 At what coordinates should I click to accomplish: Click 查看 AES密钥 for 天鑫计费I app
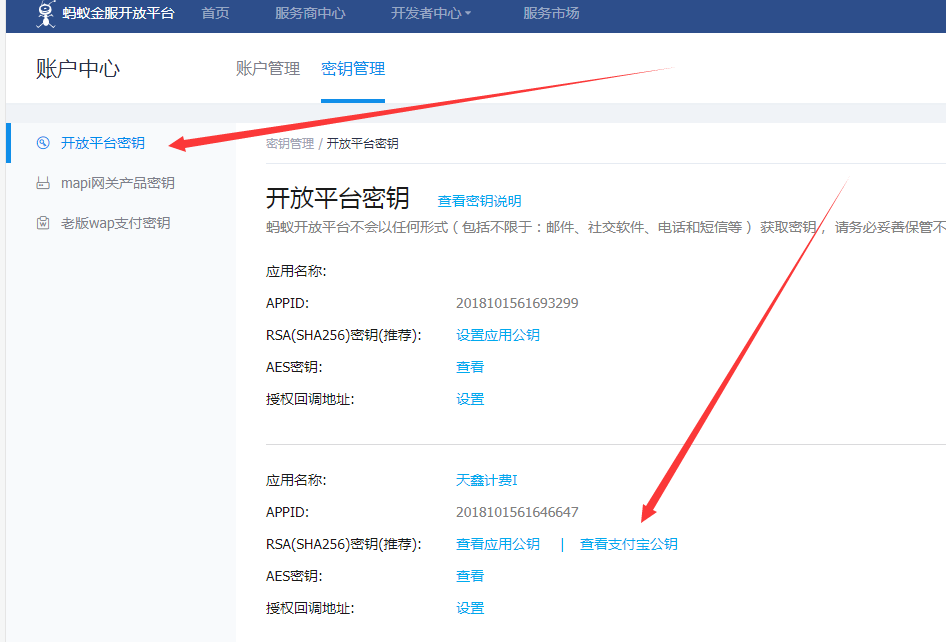[470, 576]
